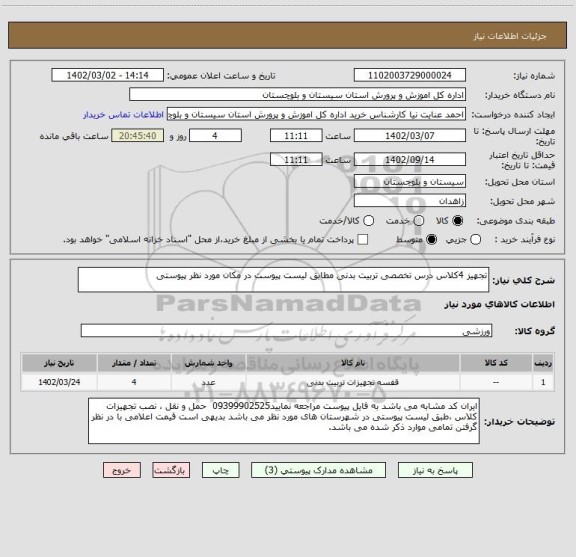This screenshot has height=557, width=576.
Task: Click the quantity cell showing 4 in table
Action: [134, 382]
